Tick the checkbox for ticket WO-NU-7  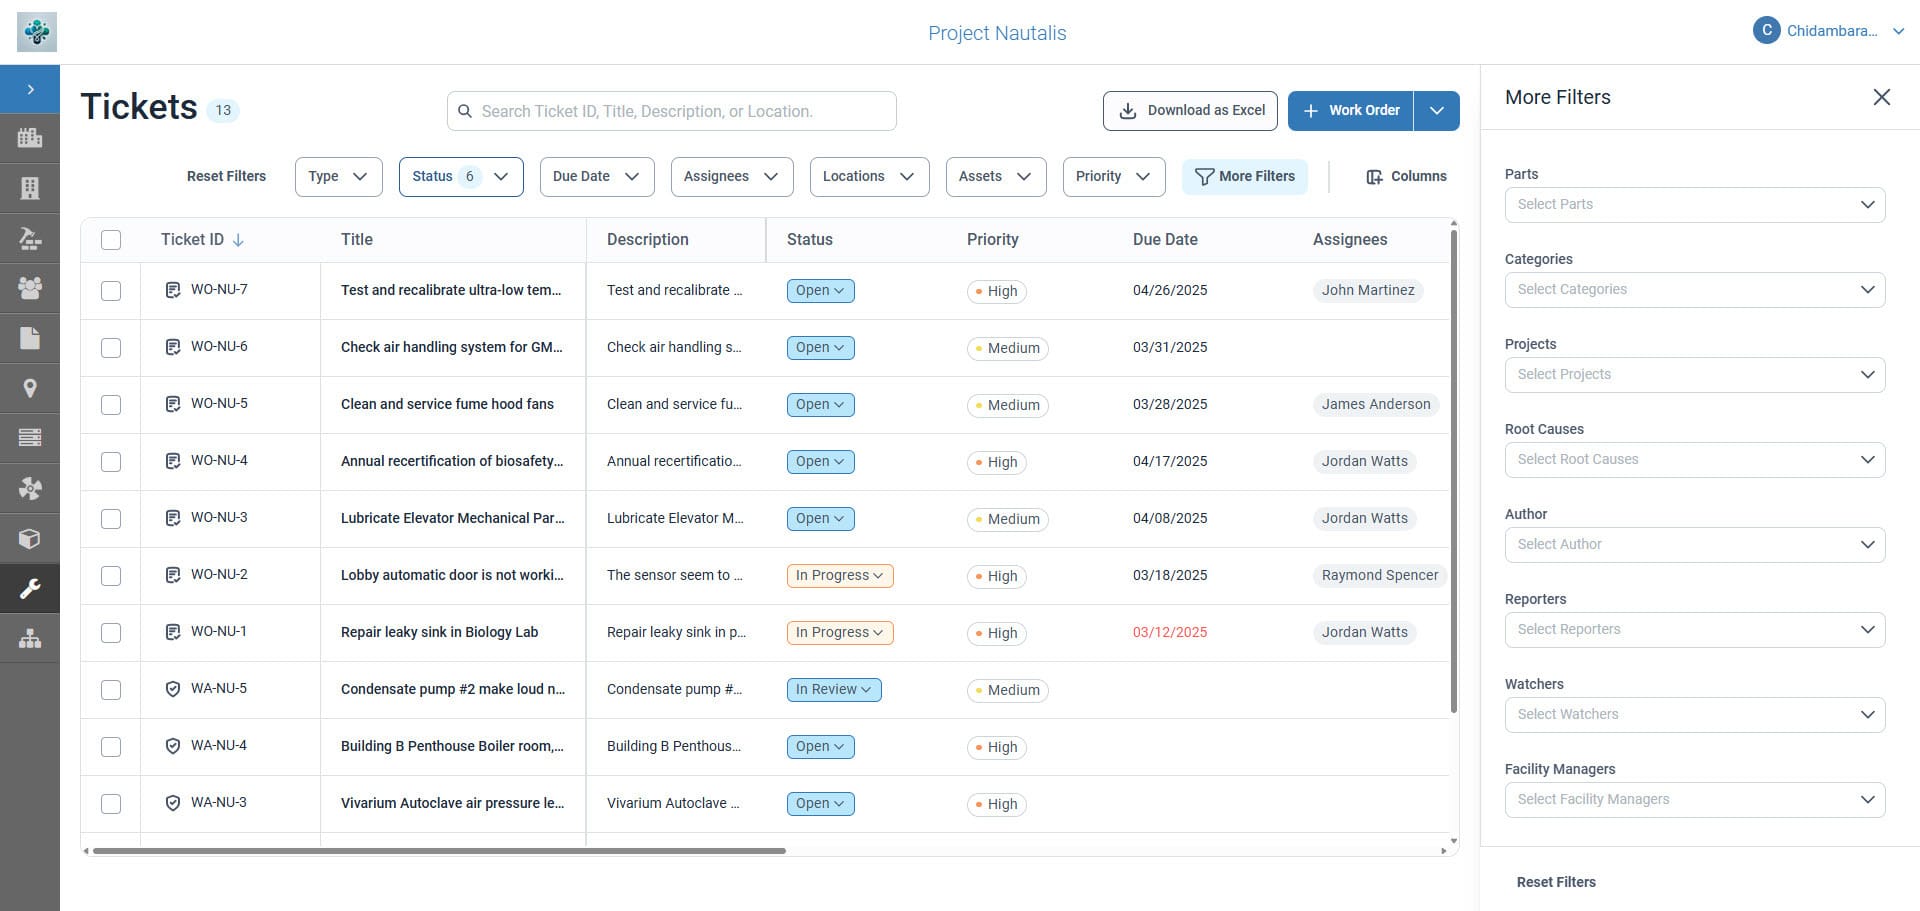point(111,291)
